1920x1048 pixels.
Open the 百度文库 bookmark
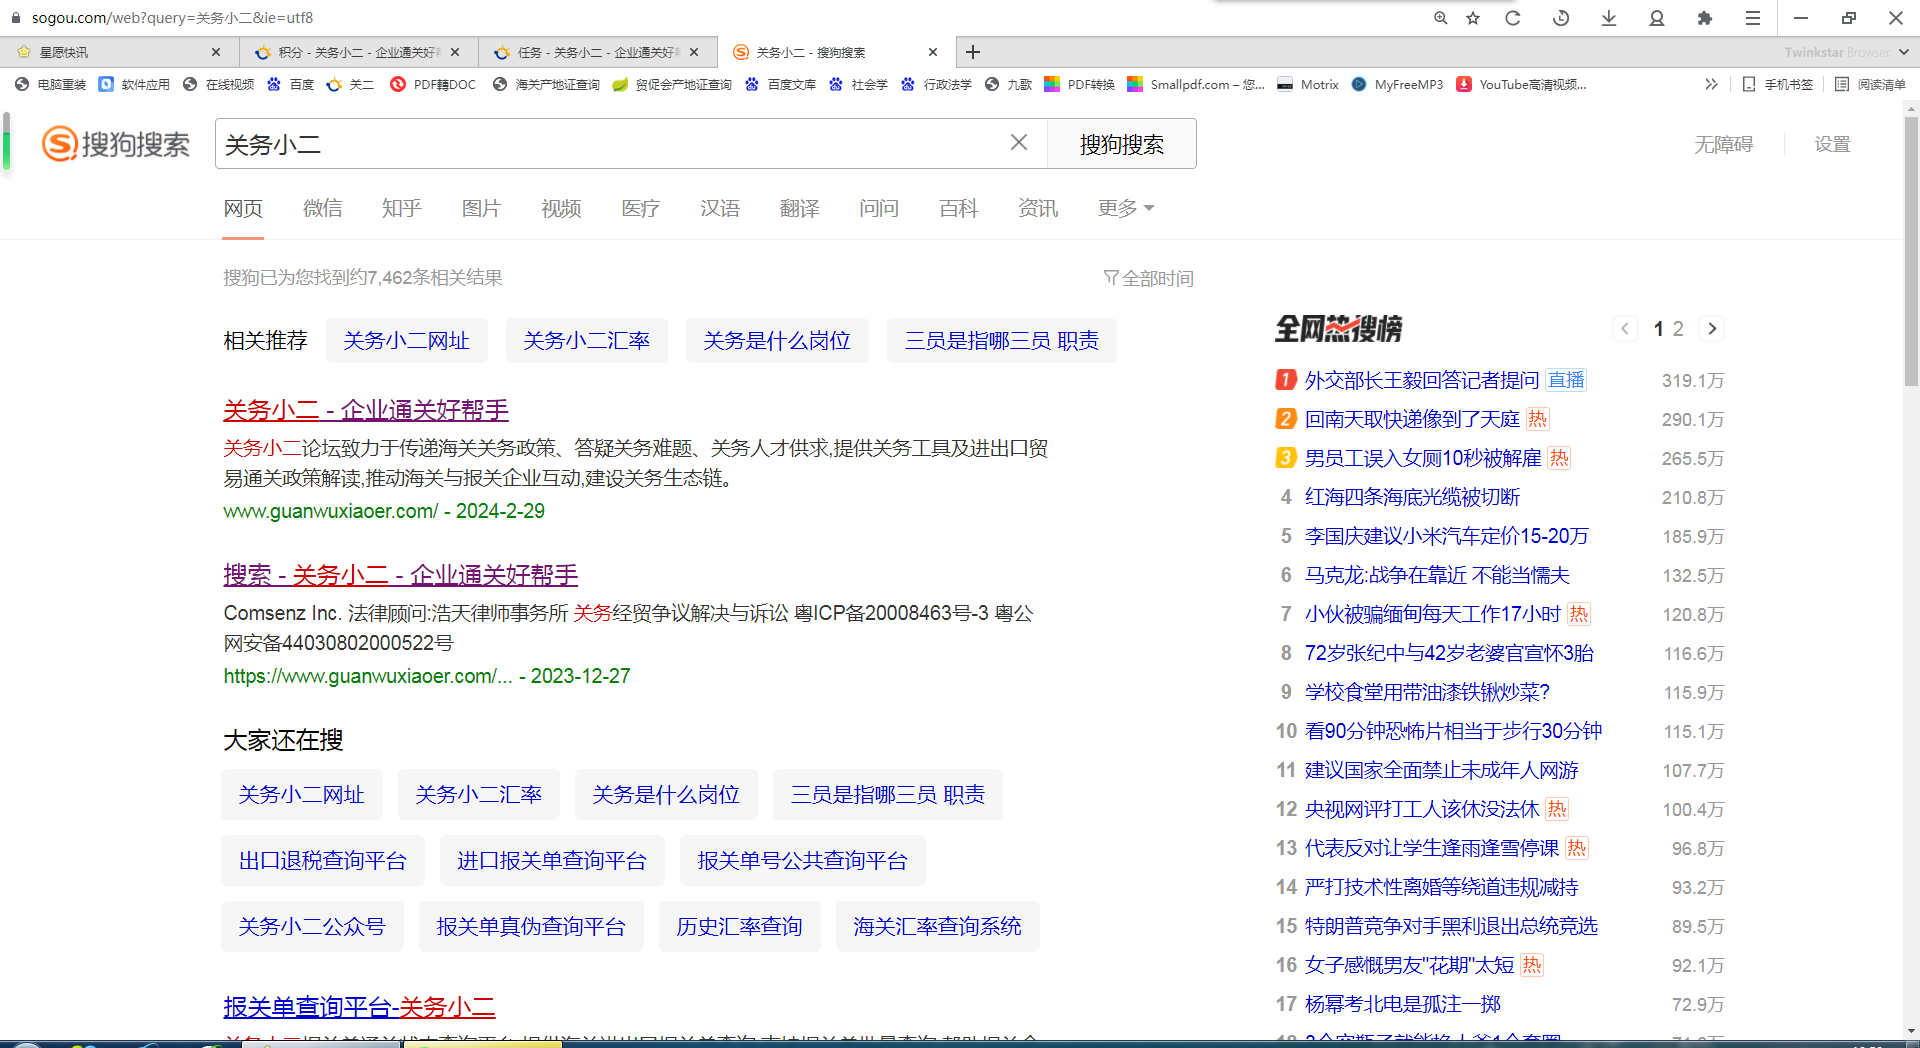[781, 85]
